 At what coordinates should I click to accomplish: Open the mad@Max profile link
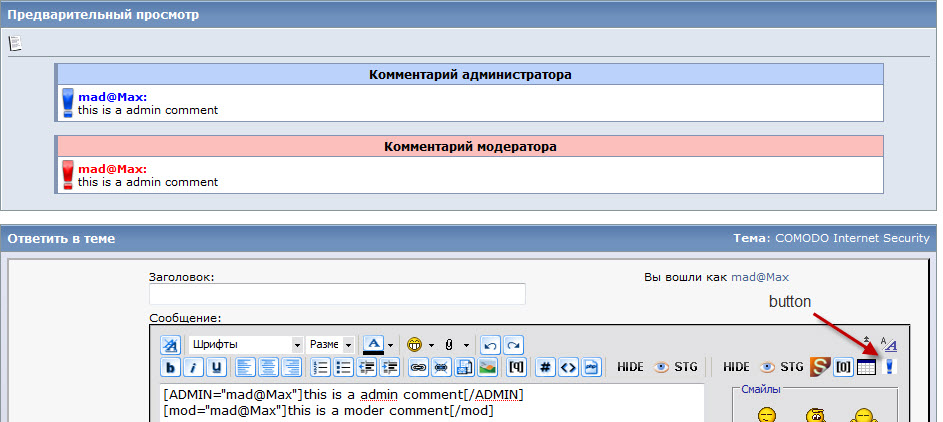point(765,276)
